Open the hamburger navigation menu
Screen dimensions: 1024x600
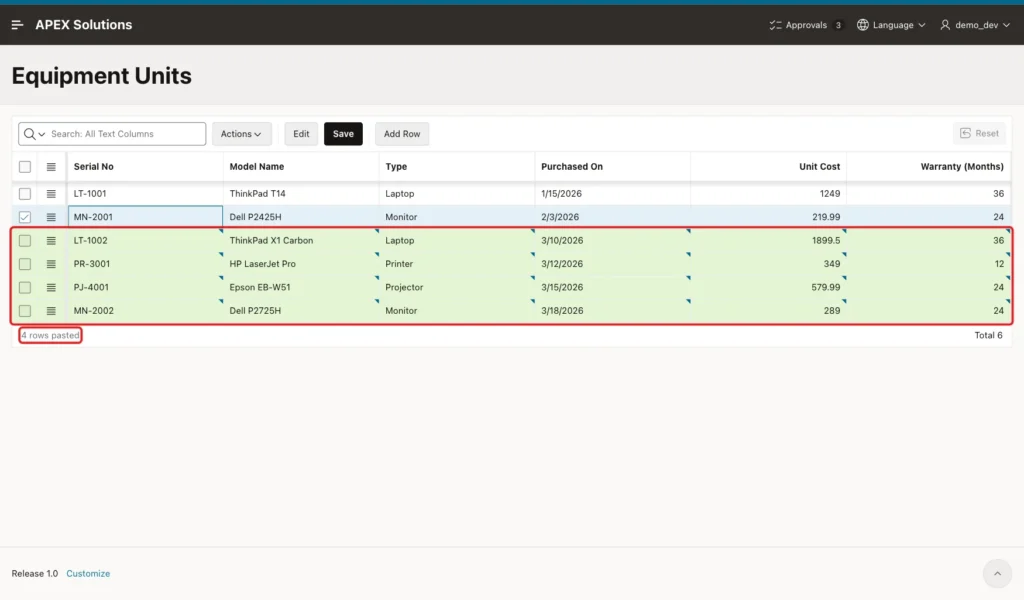18,25
